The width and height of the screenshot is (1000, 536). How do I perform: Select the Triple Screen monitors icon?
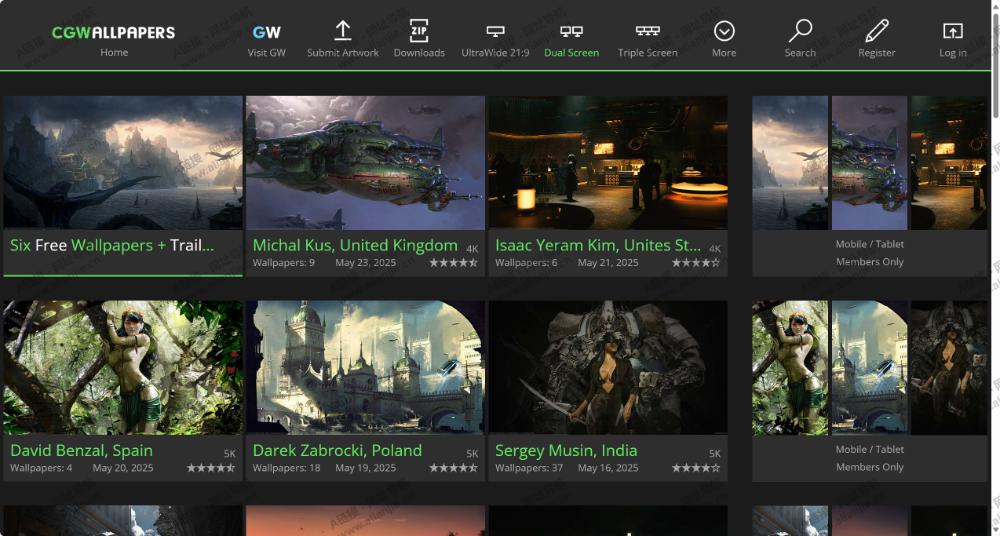(x=647, y=31)
